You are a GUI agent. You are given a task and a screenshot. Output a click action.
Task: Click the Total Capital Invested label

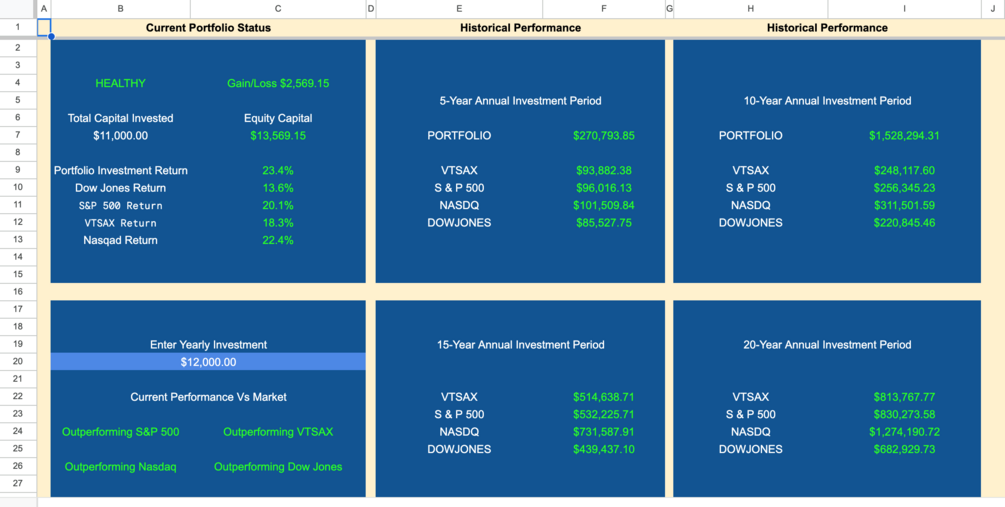(x=120, y=118)
